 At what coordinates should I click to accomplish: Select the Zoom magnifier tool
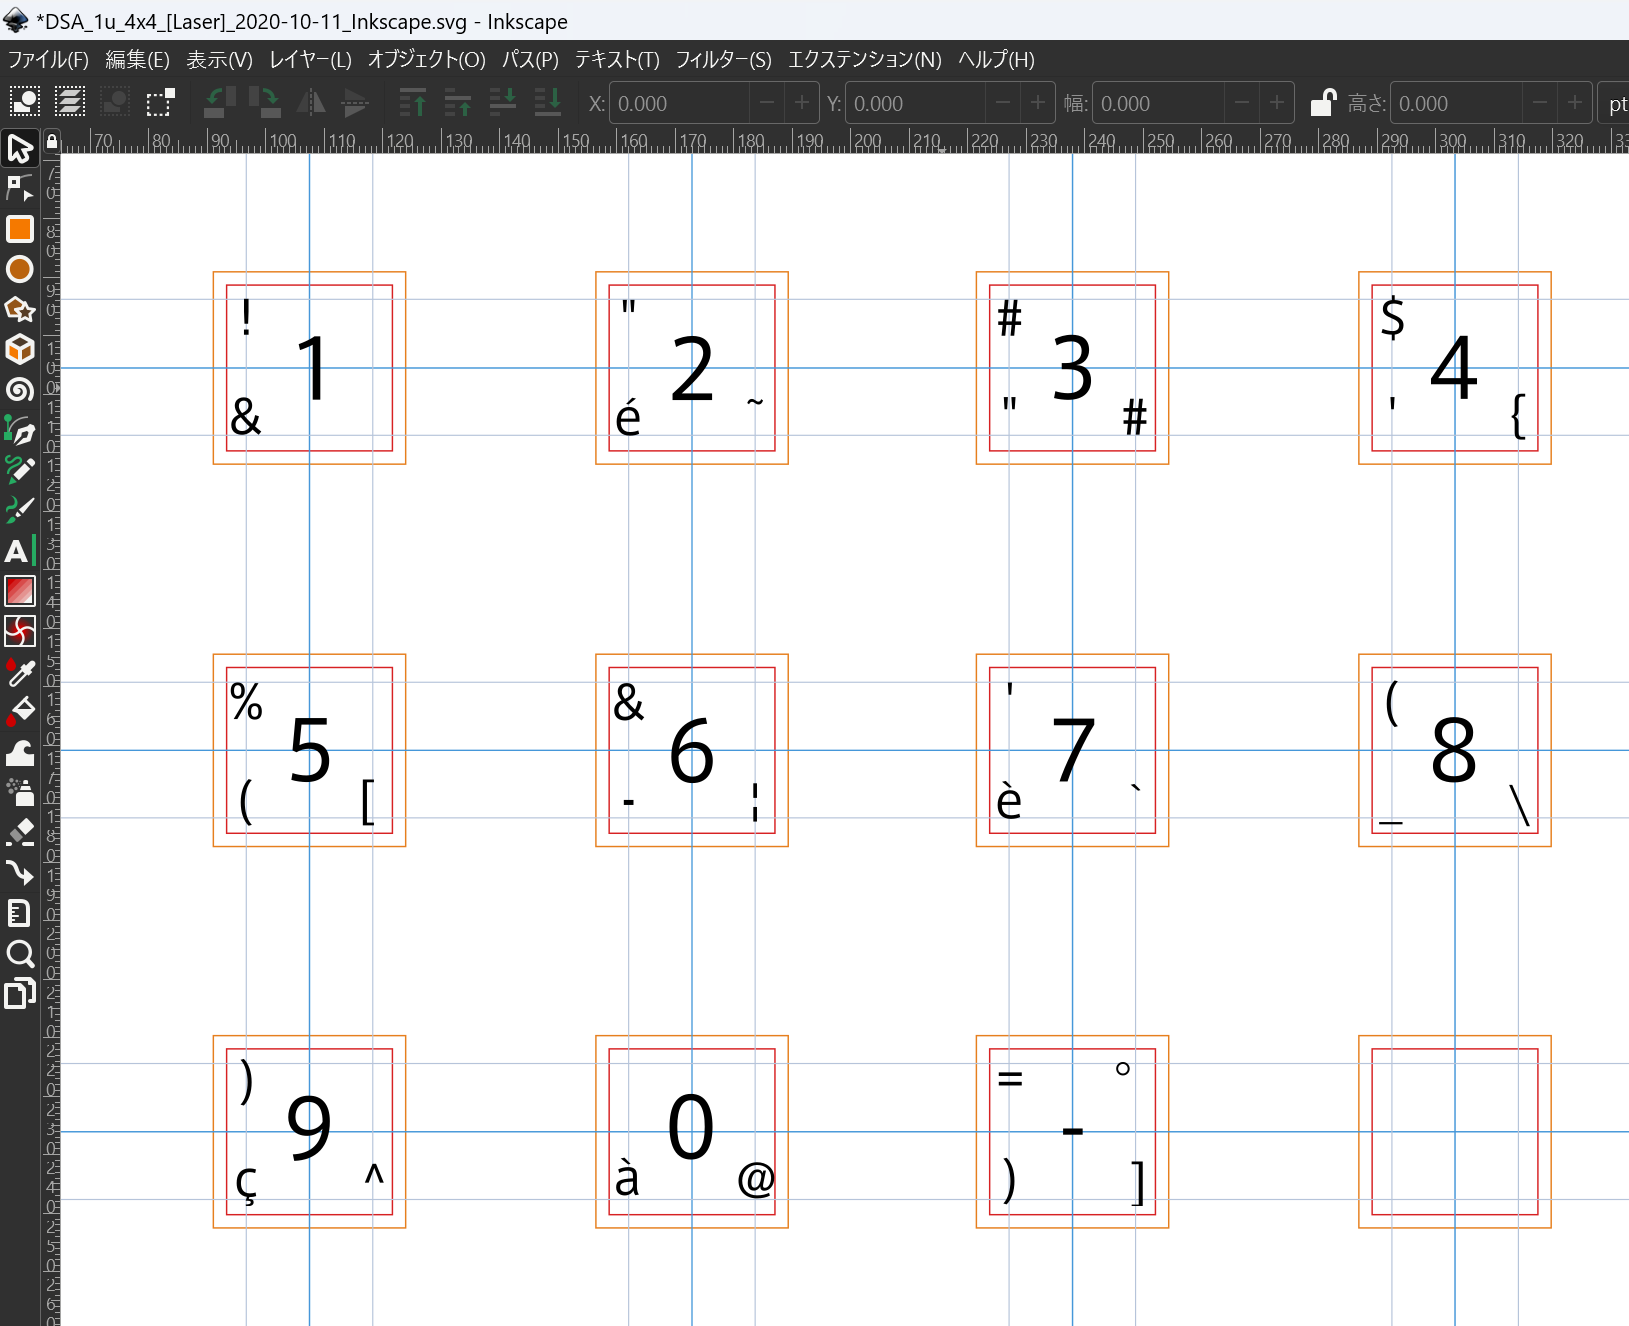(x=20, y=953)
